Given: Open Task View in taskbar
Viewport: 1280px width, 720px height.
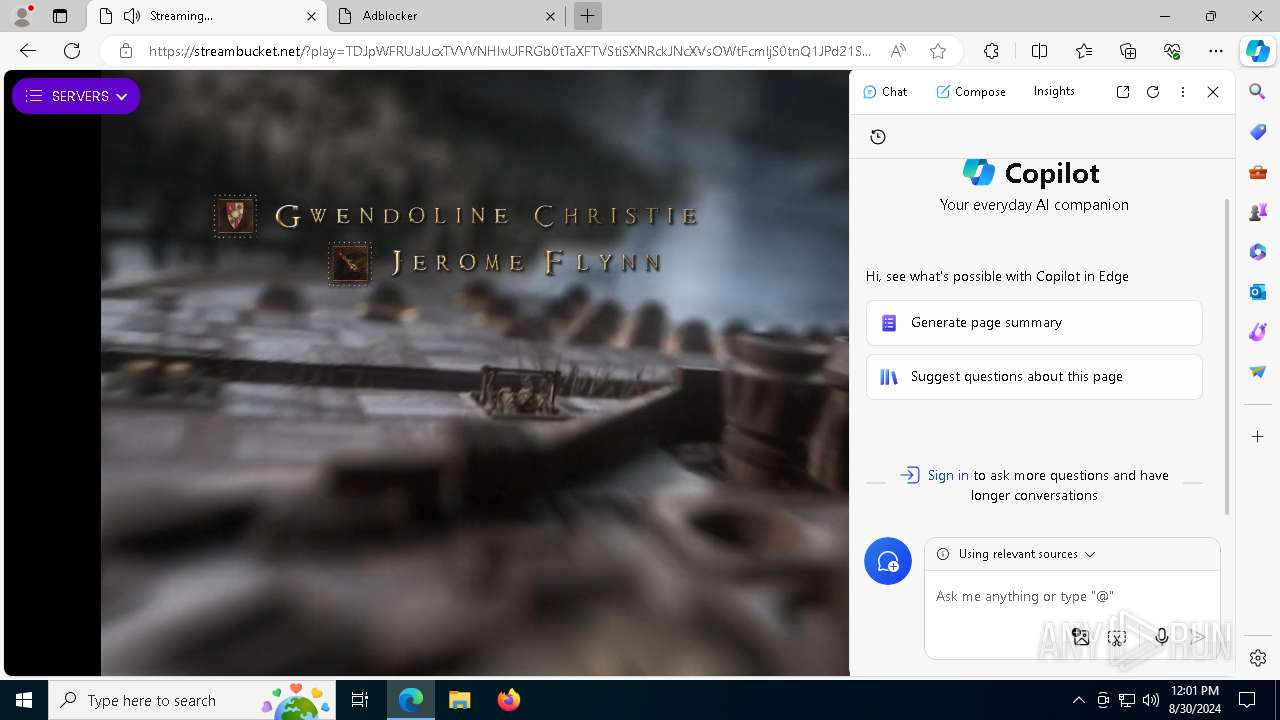Looking at the screenshot, I should (360, 700).
